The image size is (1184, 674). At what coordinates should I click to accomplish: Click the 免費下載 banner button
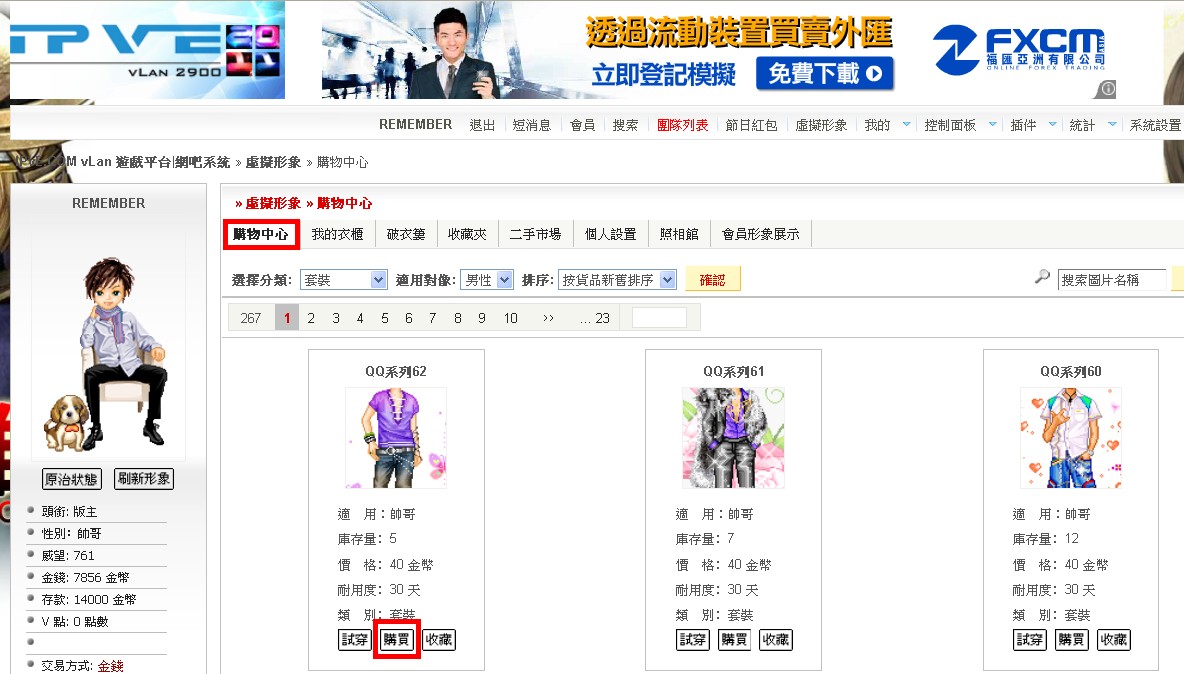[825, 73]
